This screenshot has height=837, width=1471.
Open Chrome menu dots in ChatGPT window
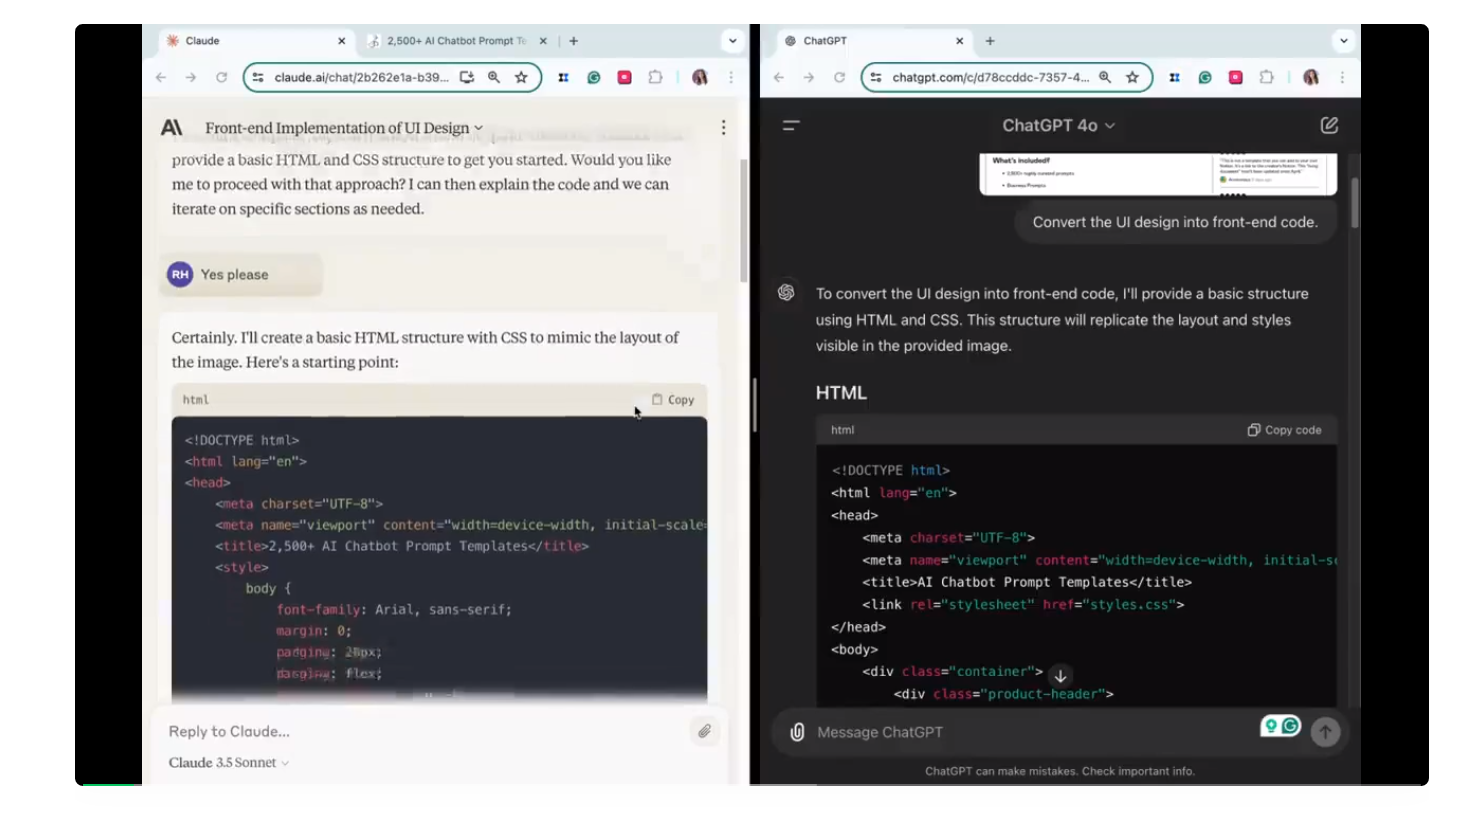[x=1342, y=77]
